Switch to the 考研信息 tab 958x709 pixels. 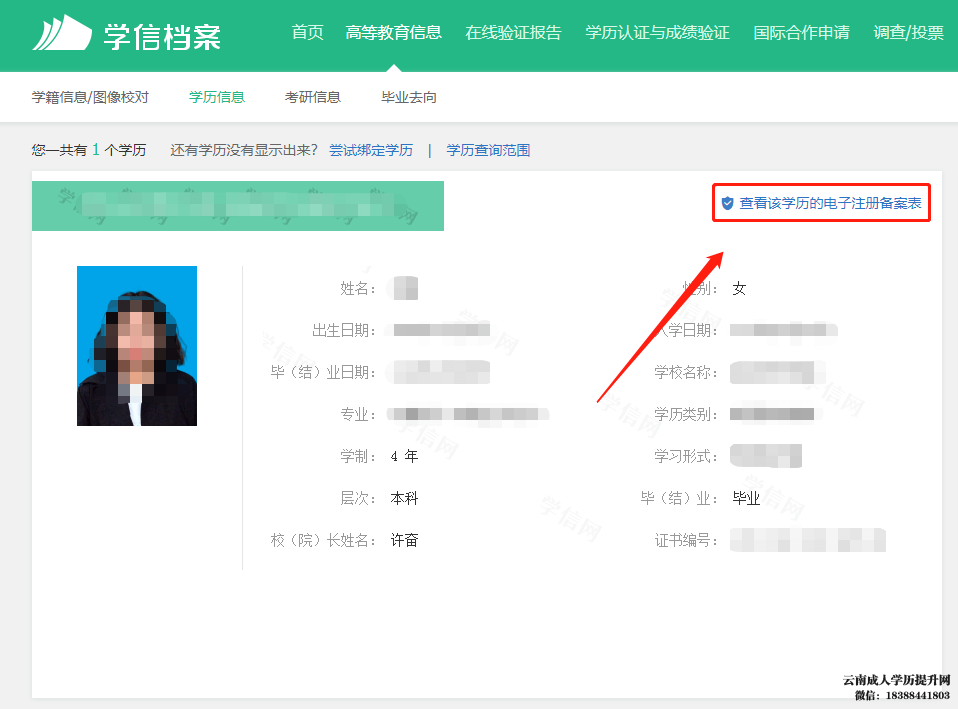pos(313,96)
